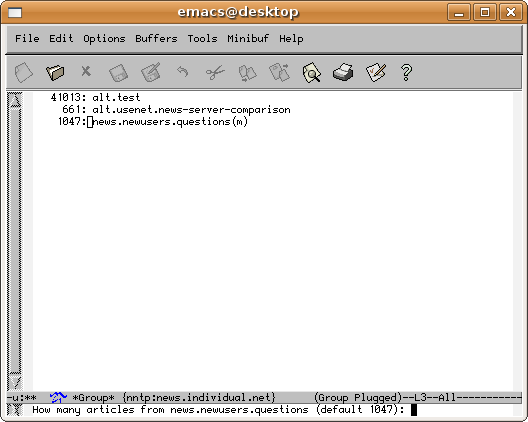Expand the Options menu

pyautogui.click(x=104, y=38)
